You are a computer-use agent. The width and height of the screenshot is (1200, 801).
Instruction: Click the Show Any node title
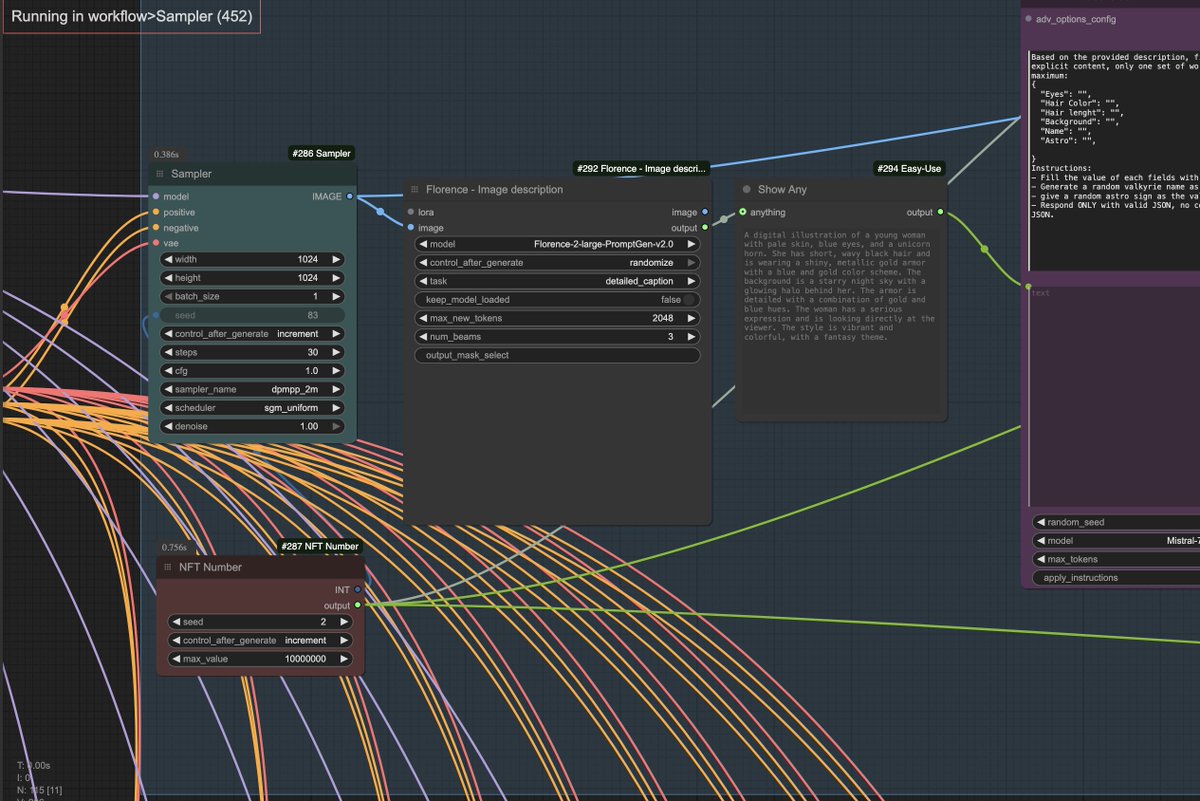click(782, 189)
